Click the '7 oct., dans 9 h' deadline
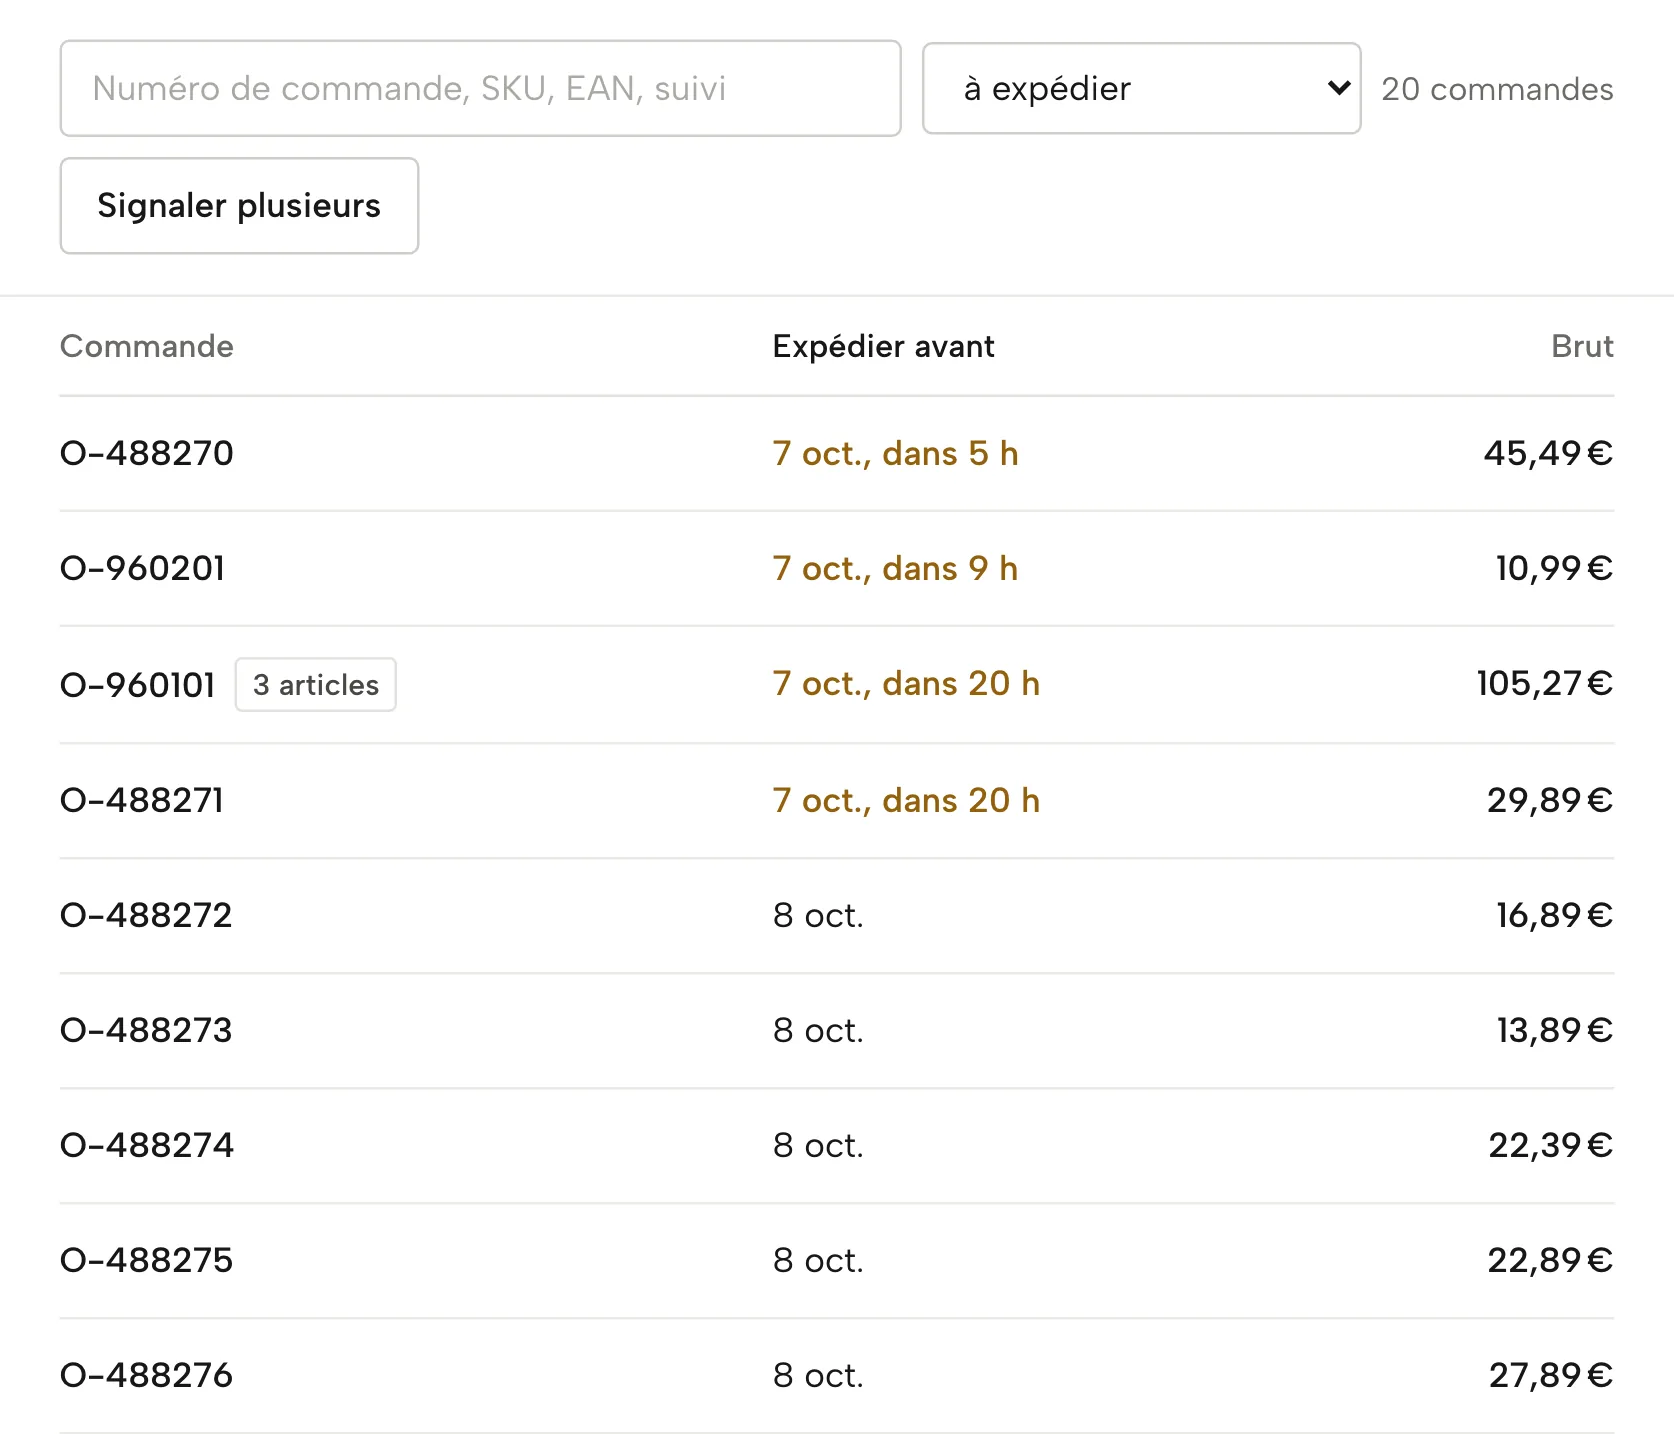The width and height of the screenshot is (1674, 1434). coord(895,568)
